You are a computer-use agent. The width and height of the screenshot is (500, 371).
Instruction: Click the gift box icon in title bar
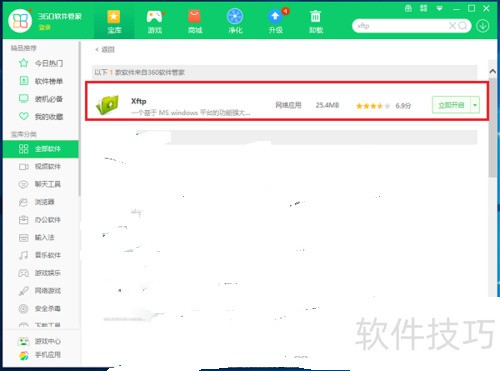pos(408,8)
